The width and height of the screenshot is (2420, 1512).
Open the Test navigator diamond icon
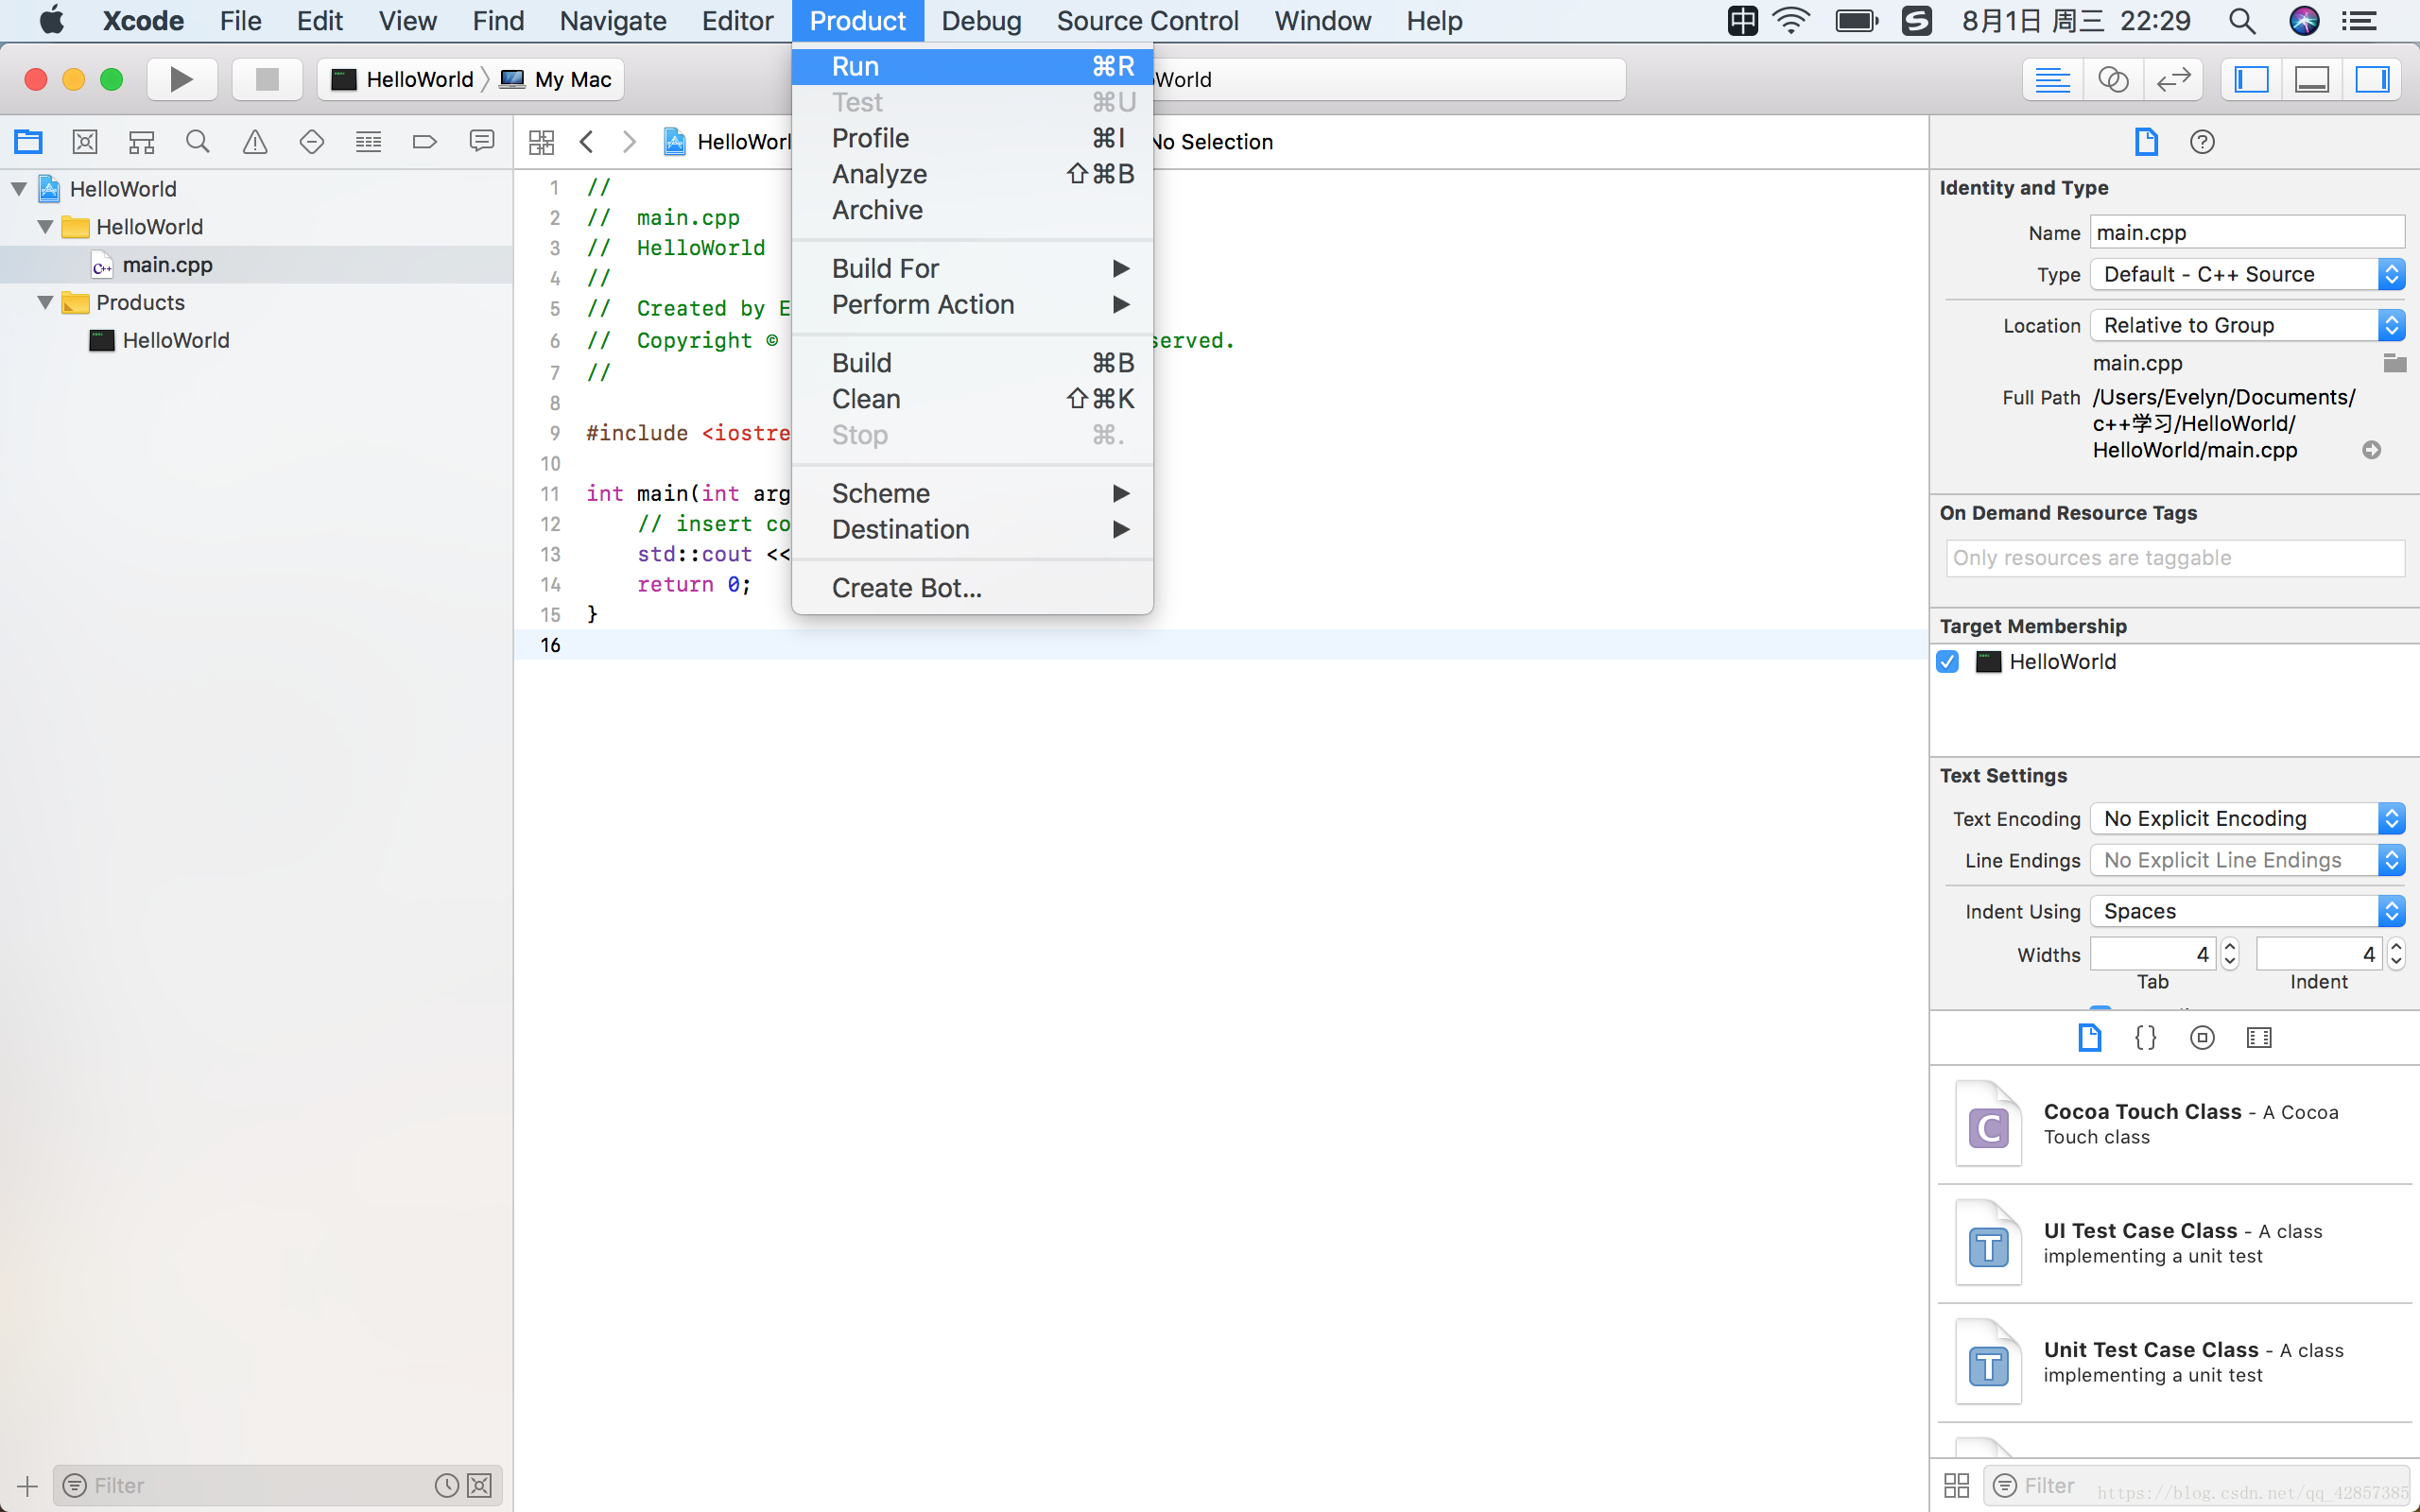pyautogui.click(x=312, y=142)
